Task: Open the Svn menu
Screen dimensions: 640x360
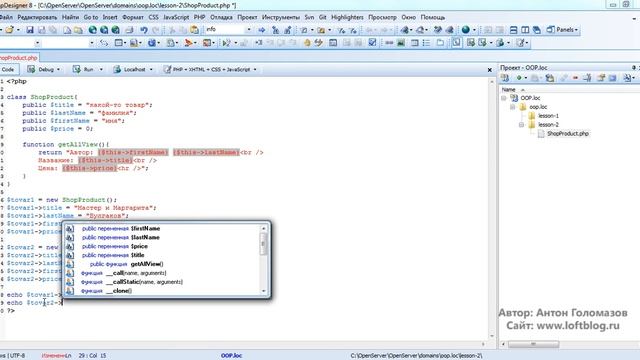Action: click(x=309, y=17)
